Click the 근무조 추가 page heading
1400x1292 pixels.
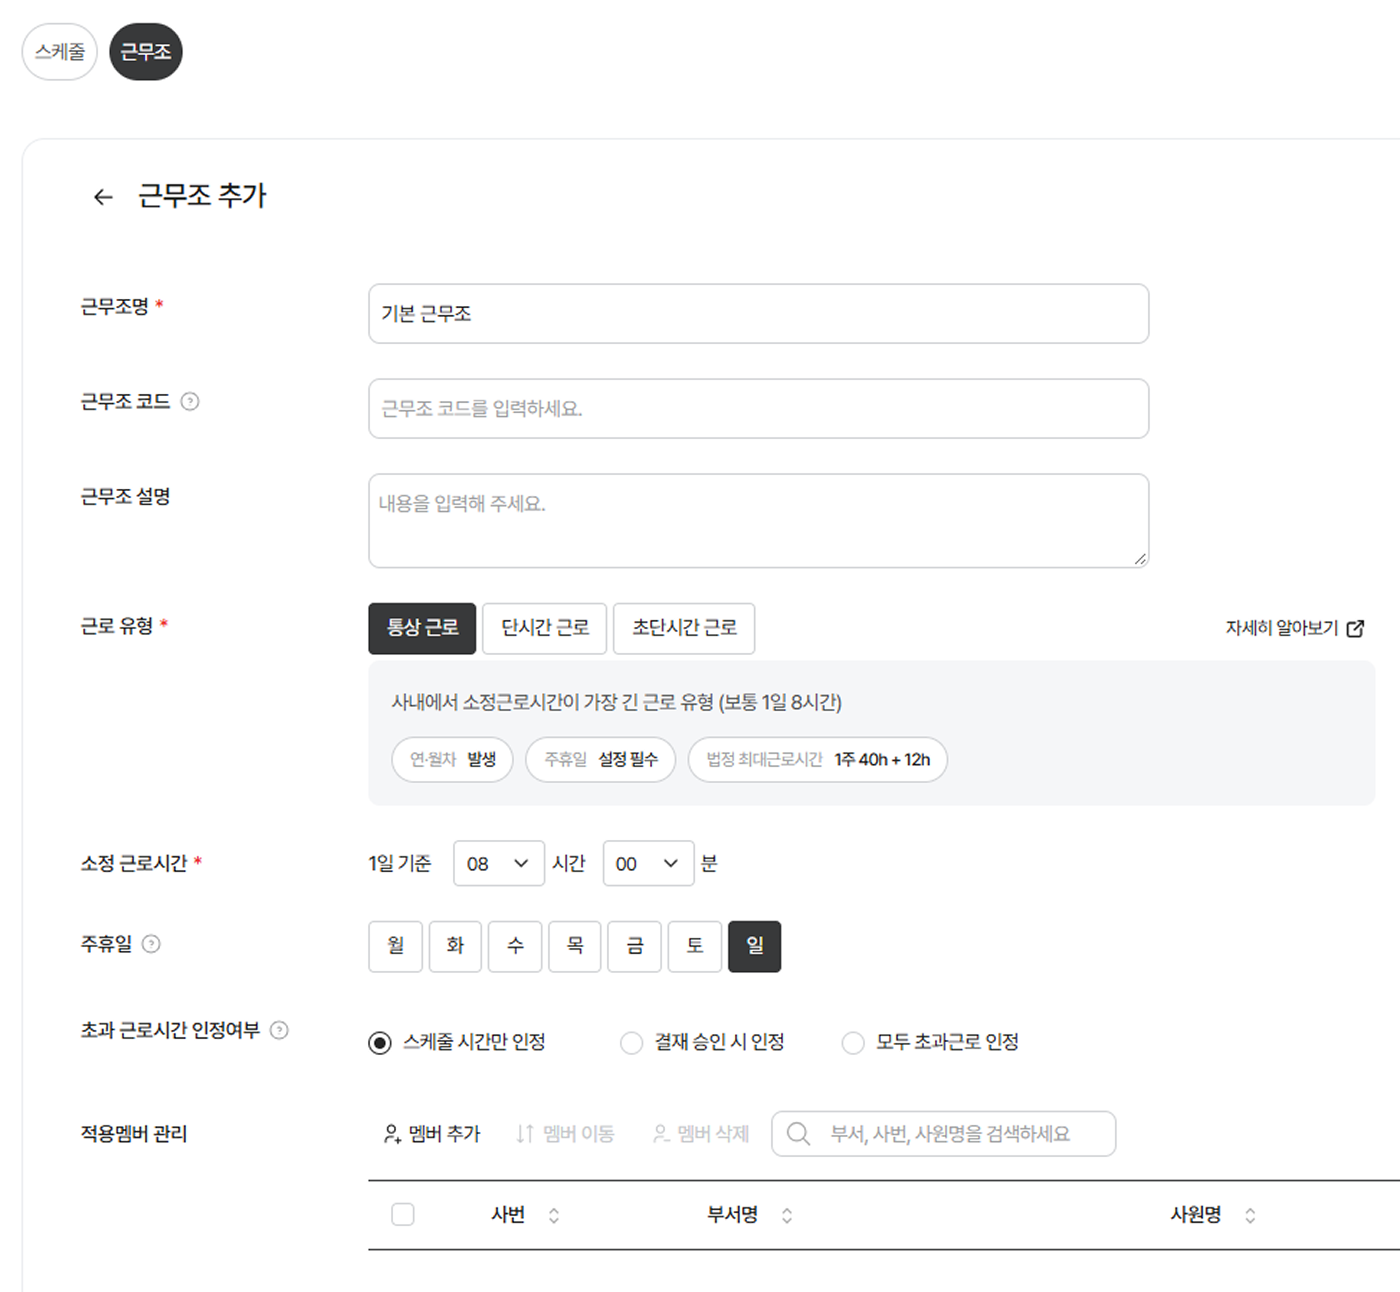pos(203,196)
